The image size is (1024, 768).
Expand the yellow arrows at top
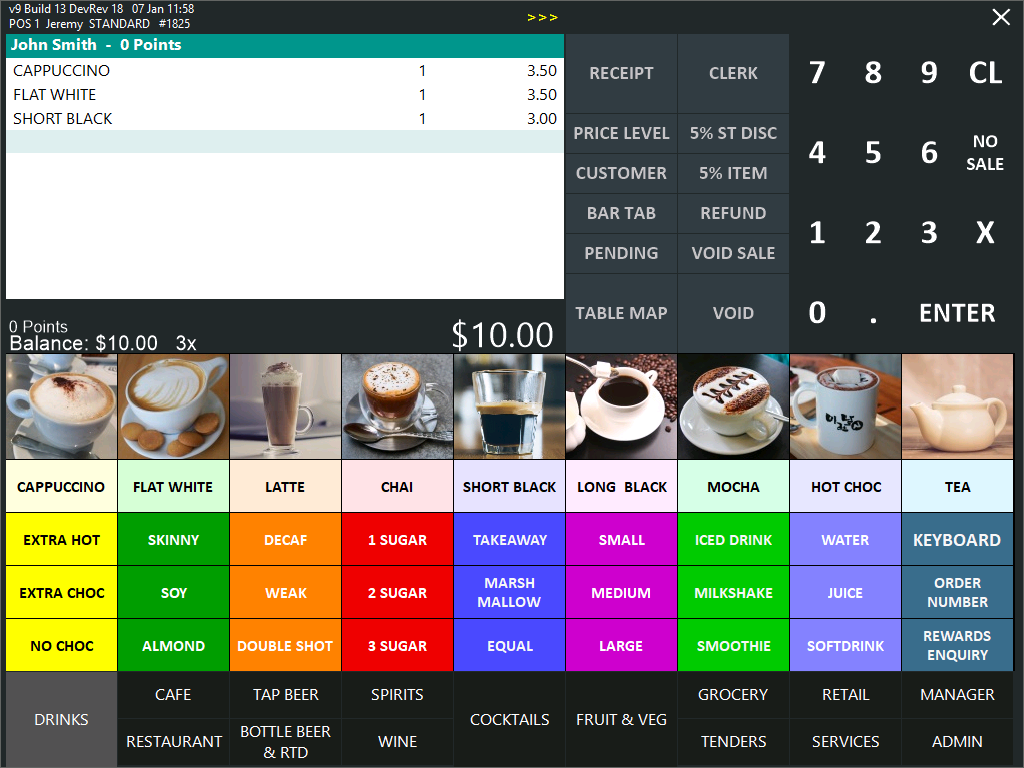[542, 17]
